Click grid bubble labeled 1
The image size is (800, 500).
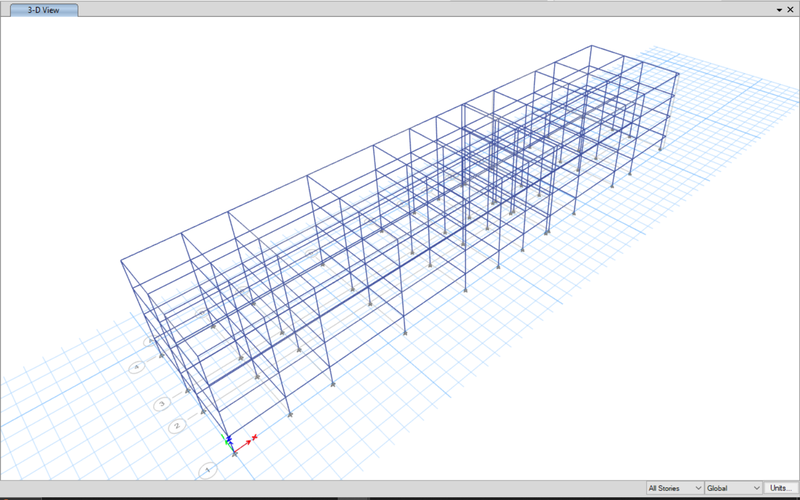(208, 470)
